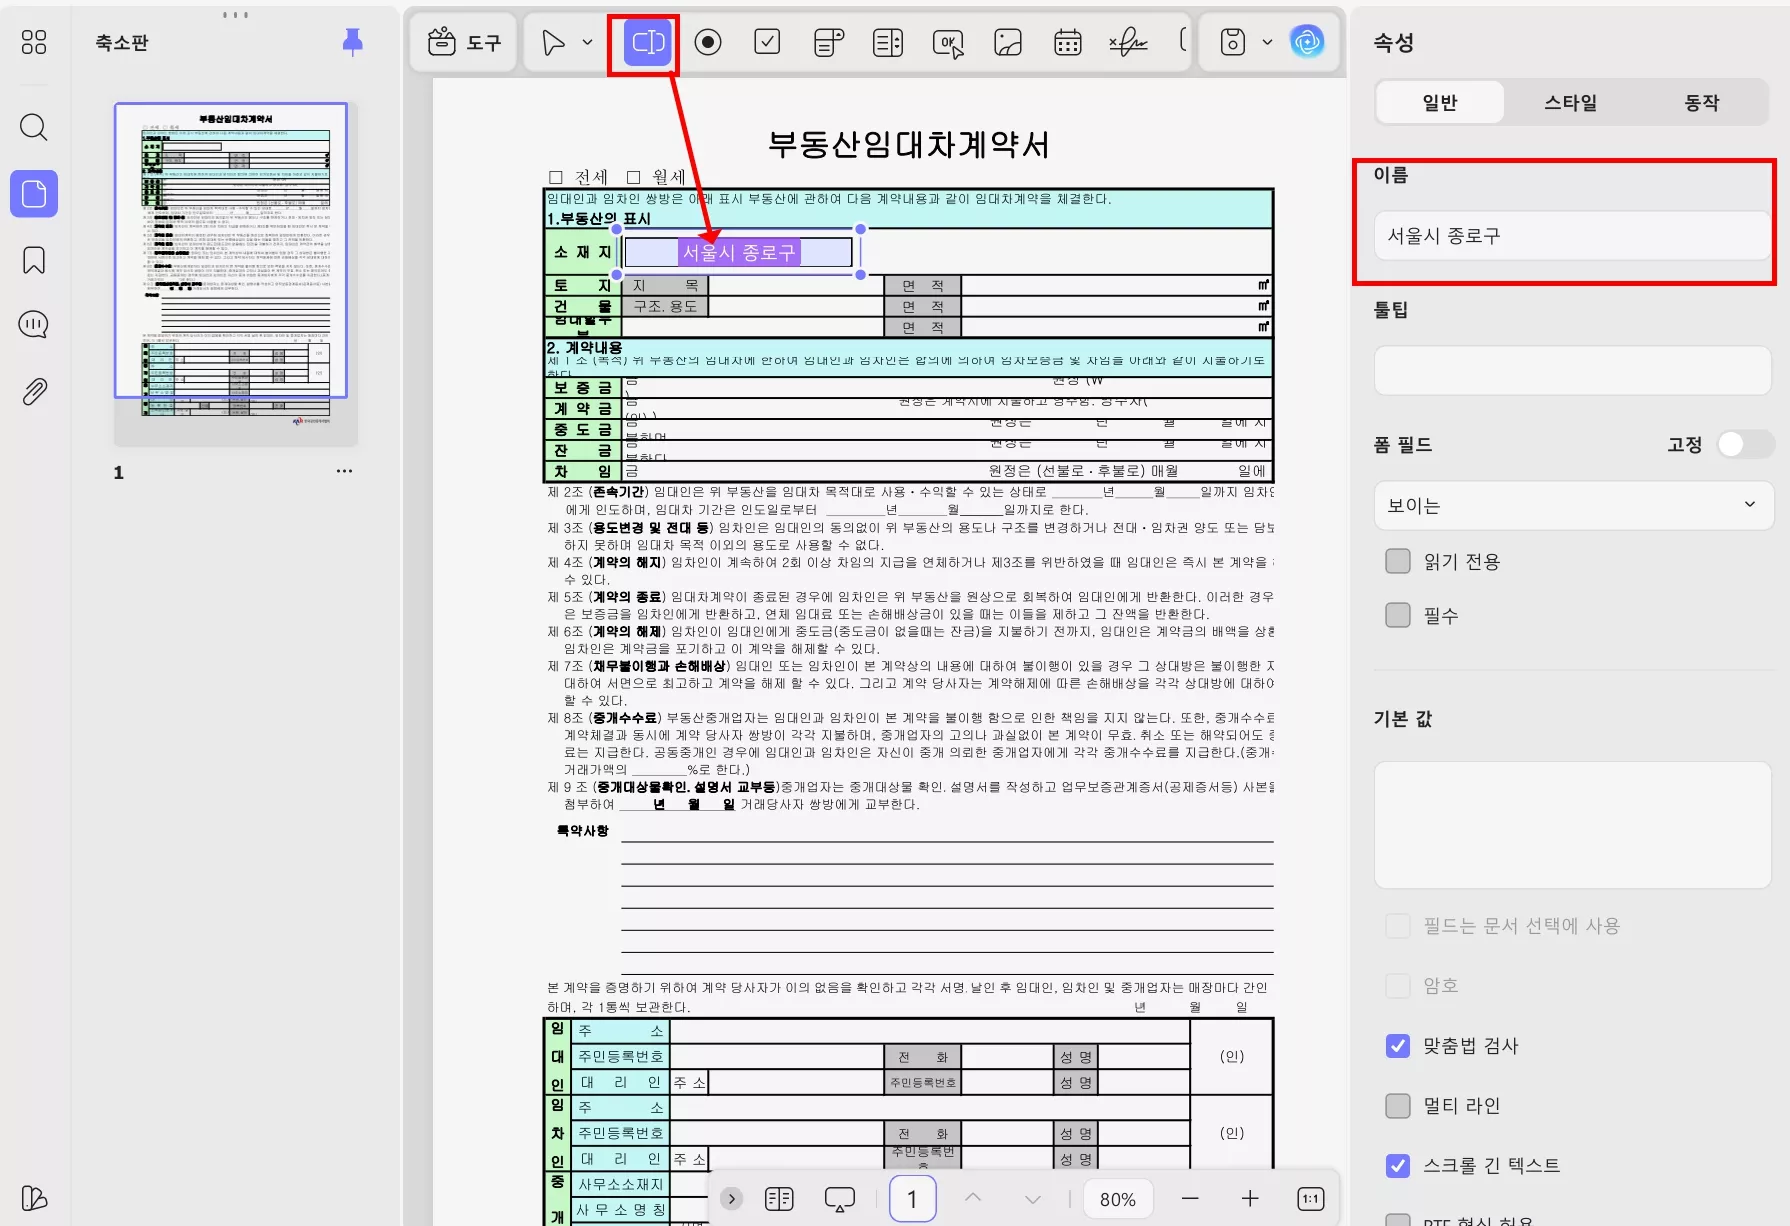Screen dimensions: 1790x1226
Task: Open the save button dropdown
Action: [1268, 42]
